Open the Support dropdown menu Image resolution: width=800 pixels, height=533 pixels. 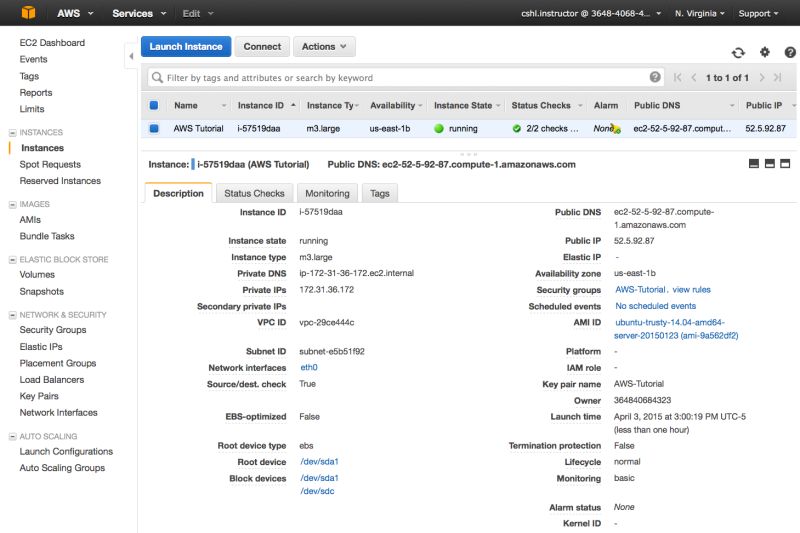(758, 13)
